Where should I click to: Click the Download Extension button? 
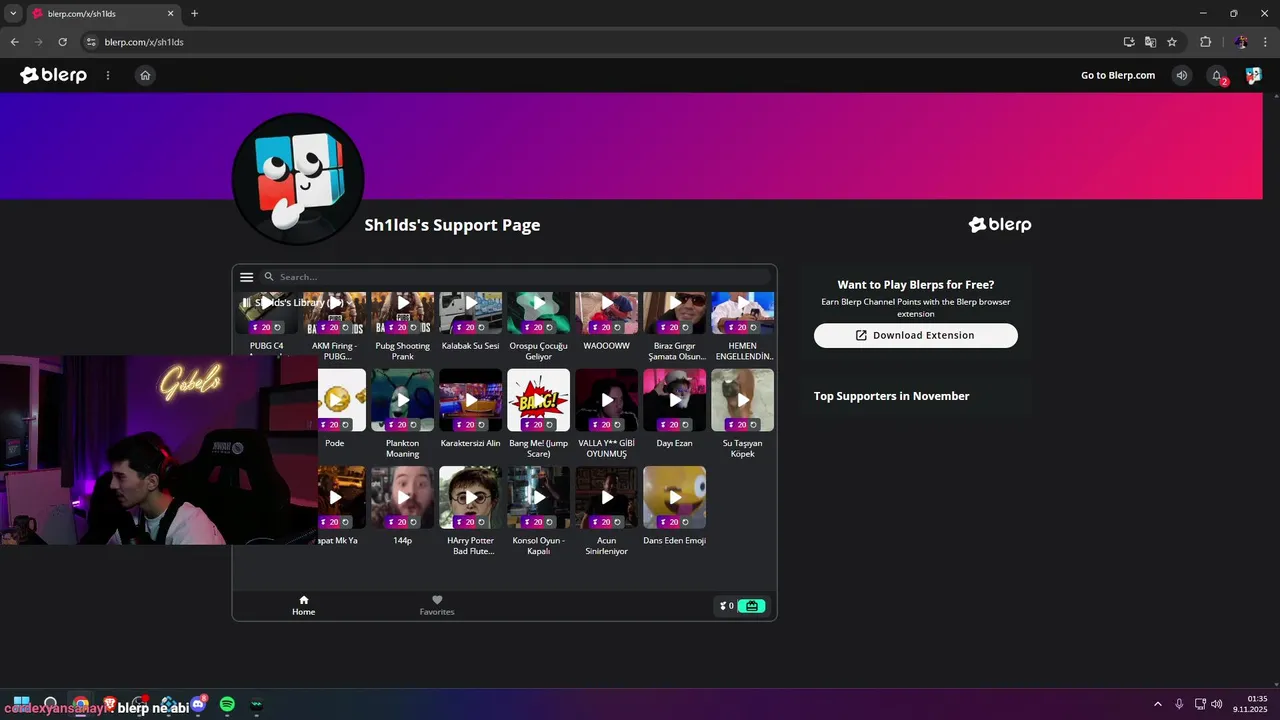click(916, 335)
